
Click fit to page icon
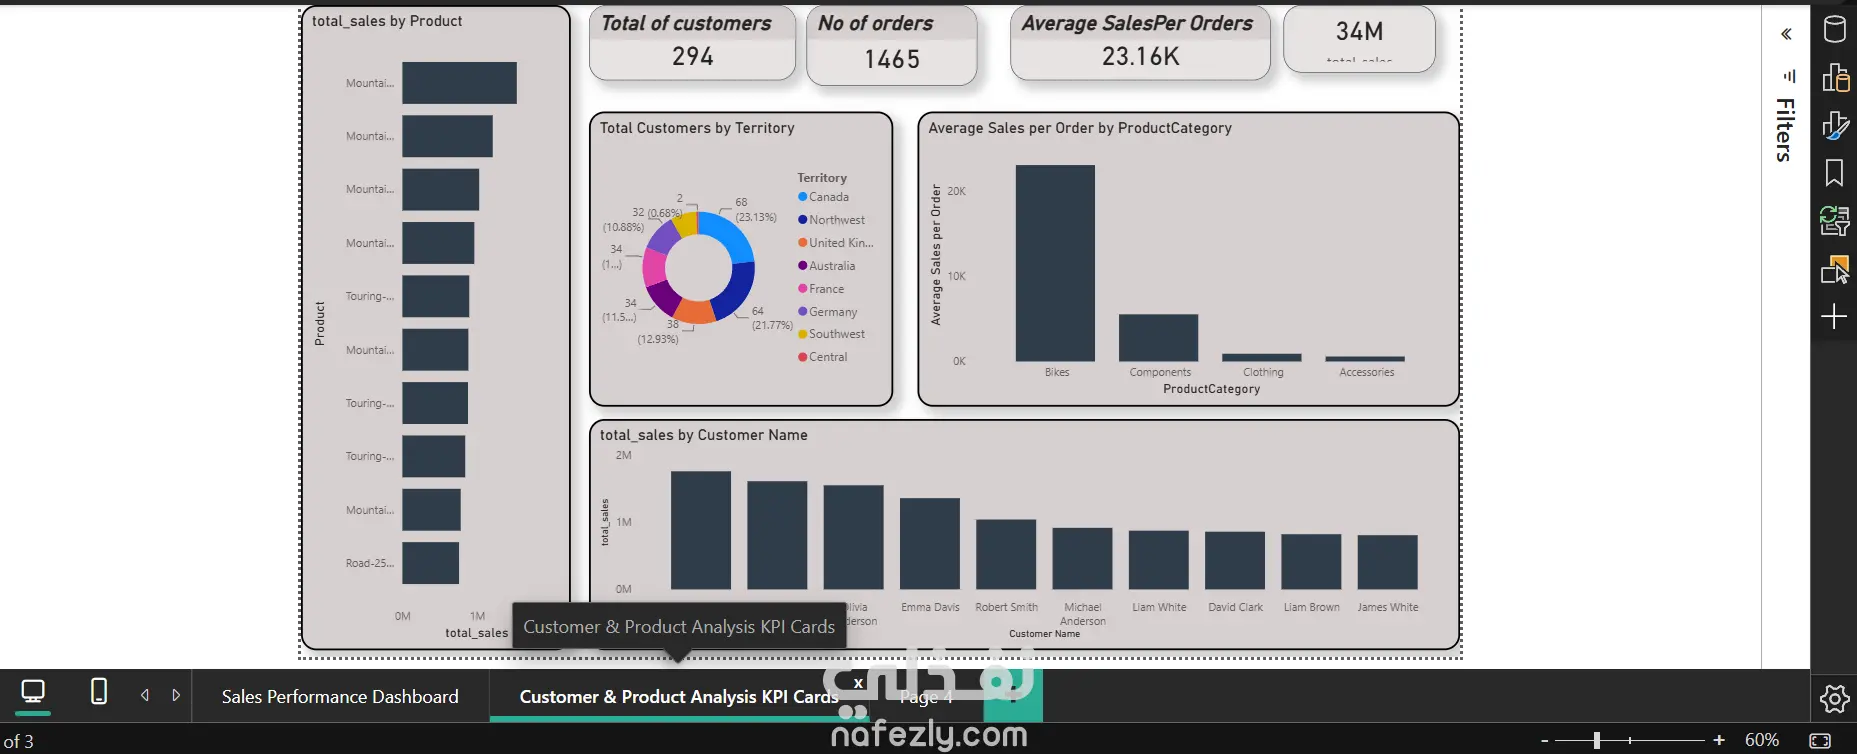[x=1820, y=741]
